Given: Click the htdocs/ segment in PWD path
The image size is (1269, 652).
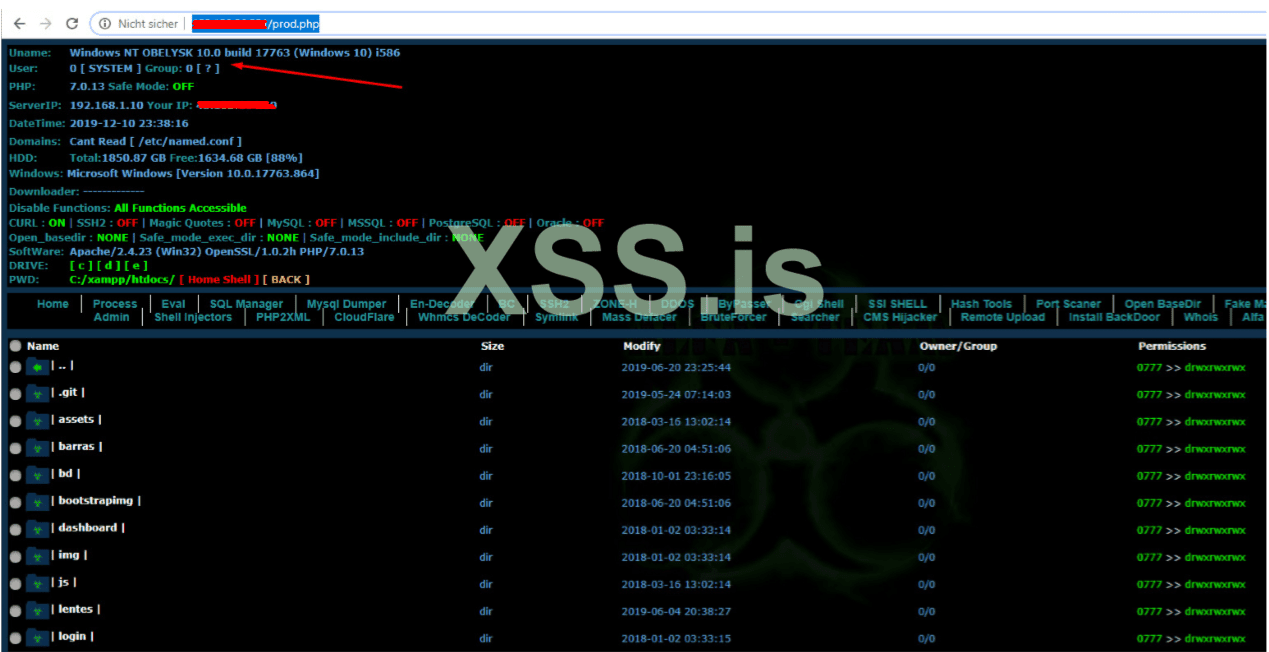Looking at the screenshot, I should [x=153, y=280].
